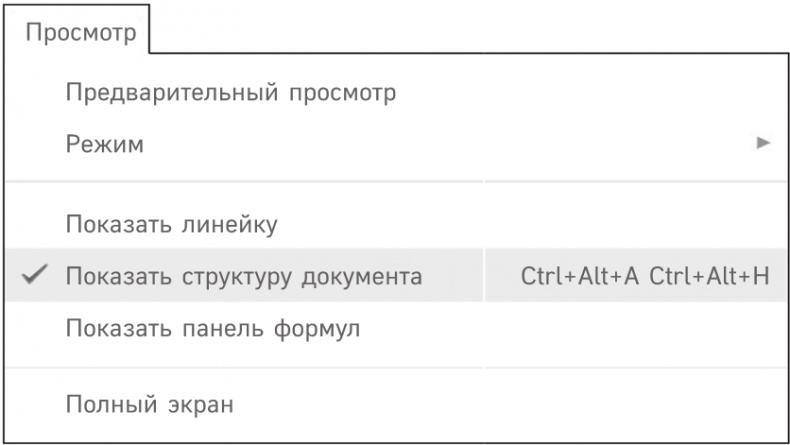Show the ruler with Показать линейку

[x=171, y=223]
